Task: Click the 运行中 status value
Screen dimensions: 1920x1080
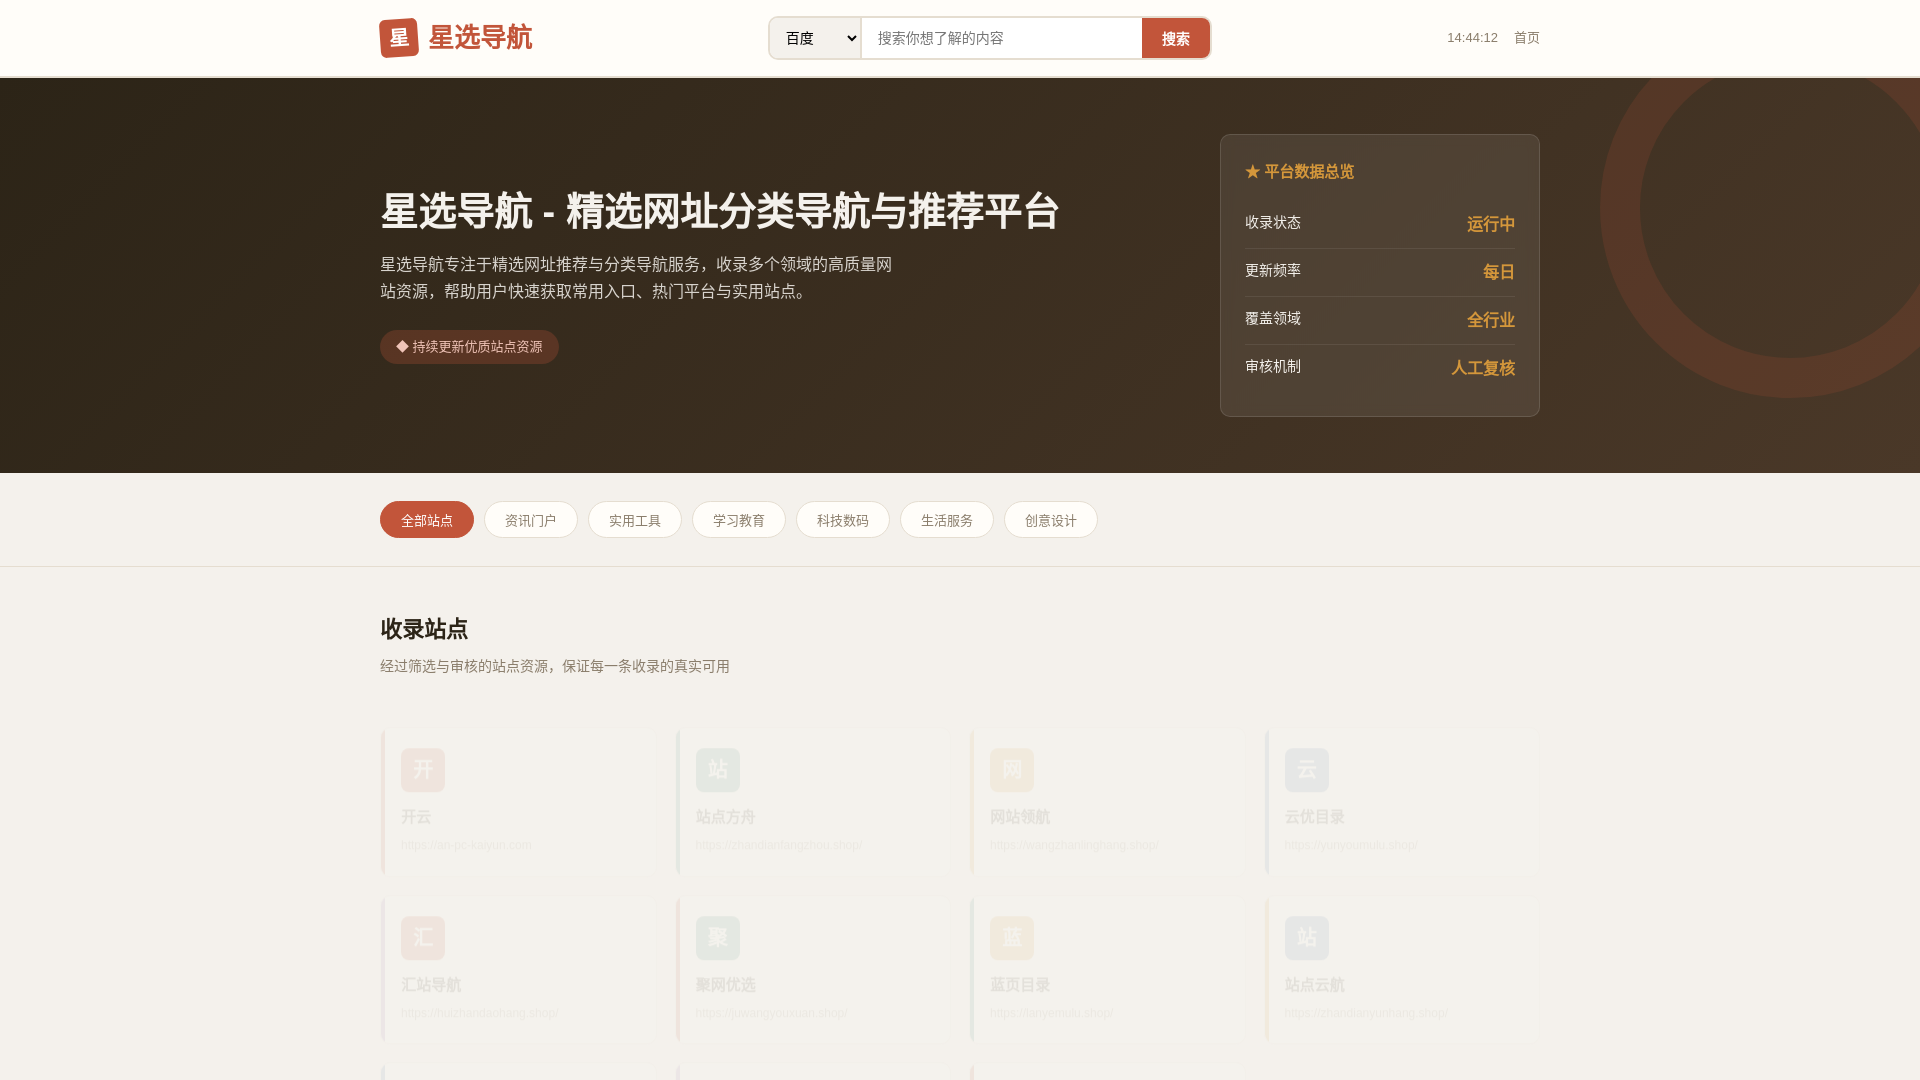Action: 1490,224
